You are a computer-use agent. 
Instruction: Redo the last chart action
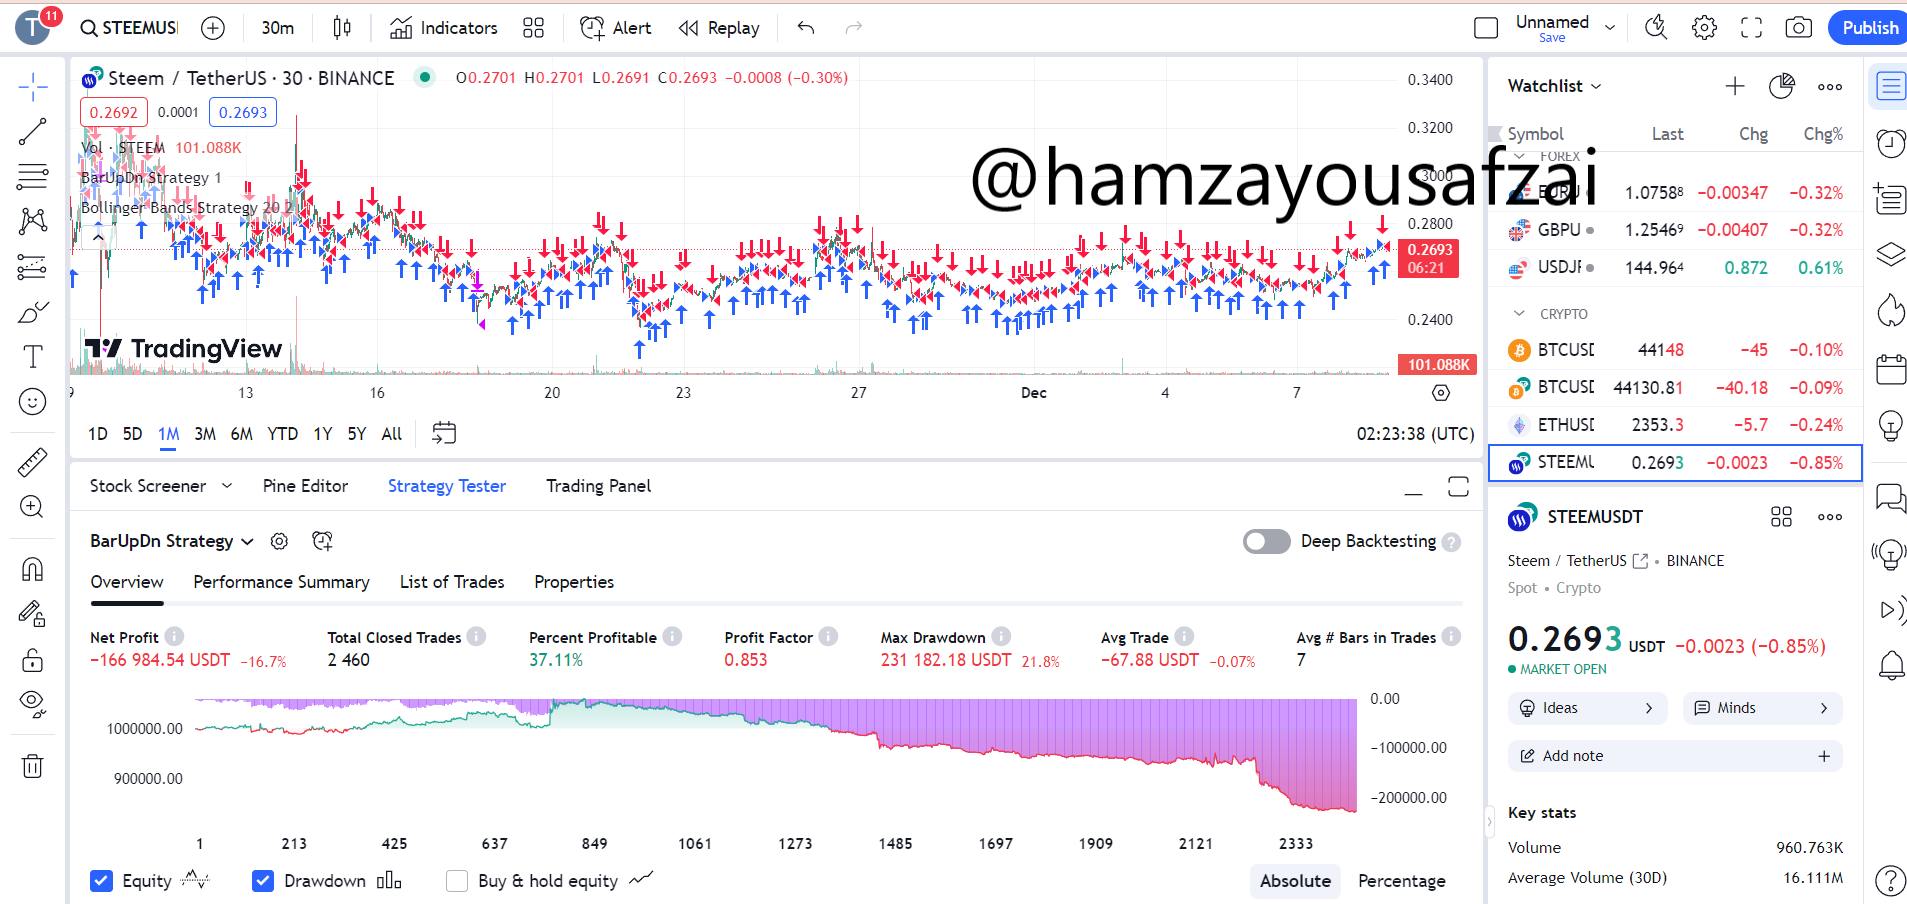click(x=853, y=28)
